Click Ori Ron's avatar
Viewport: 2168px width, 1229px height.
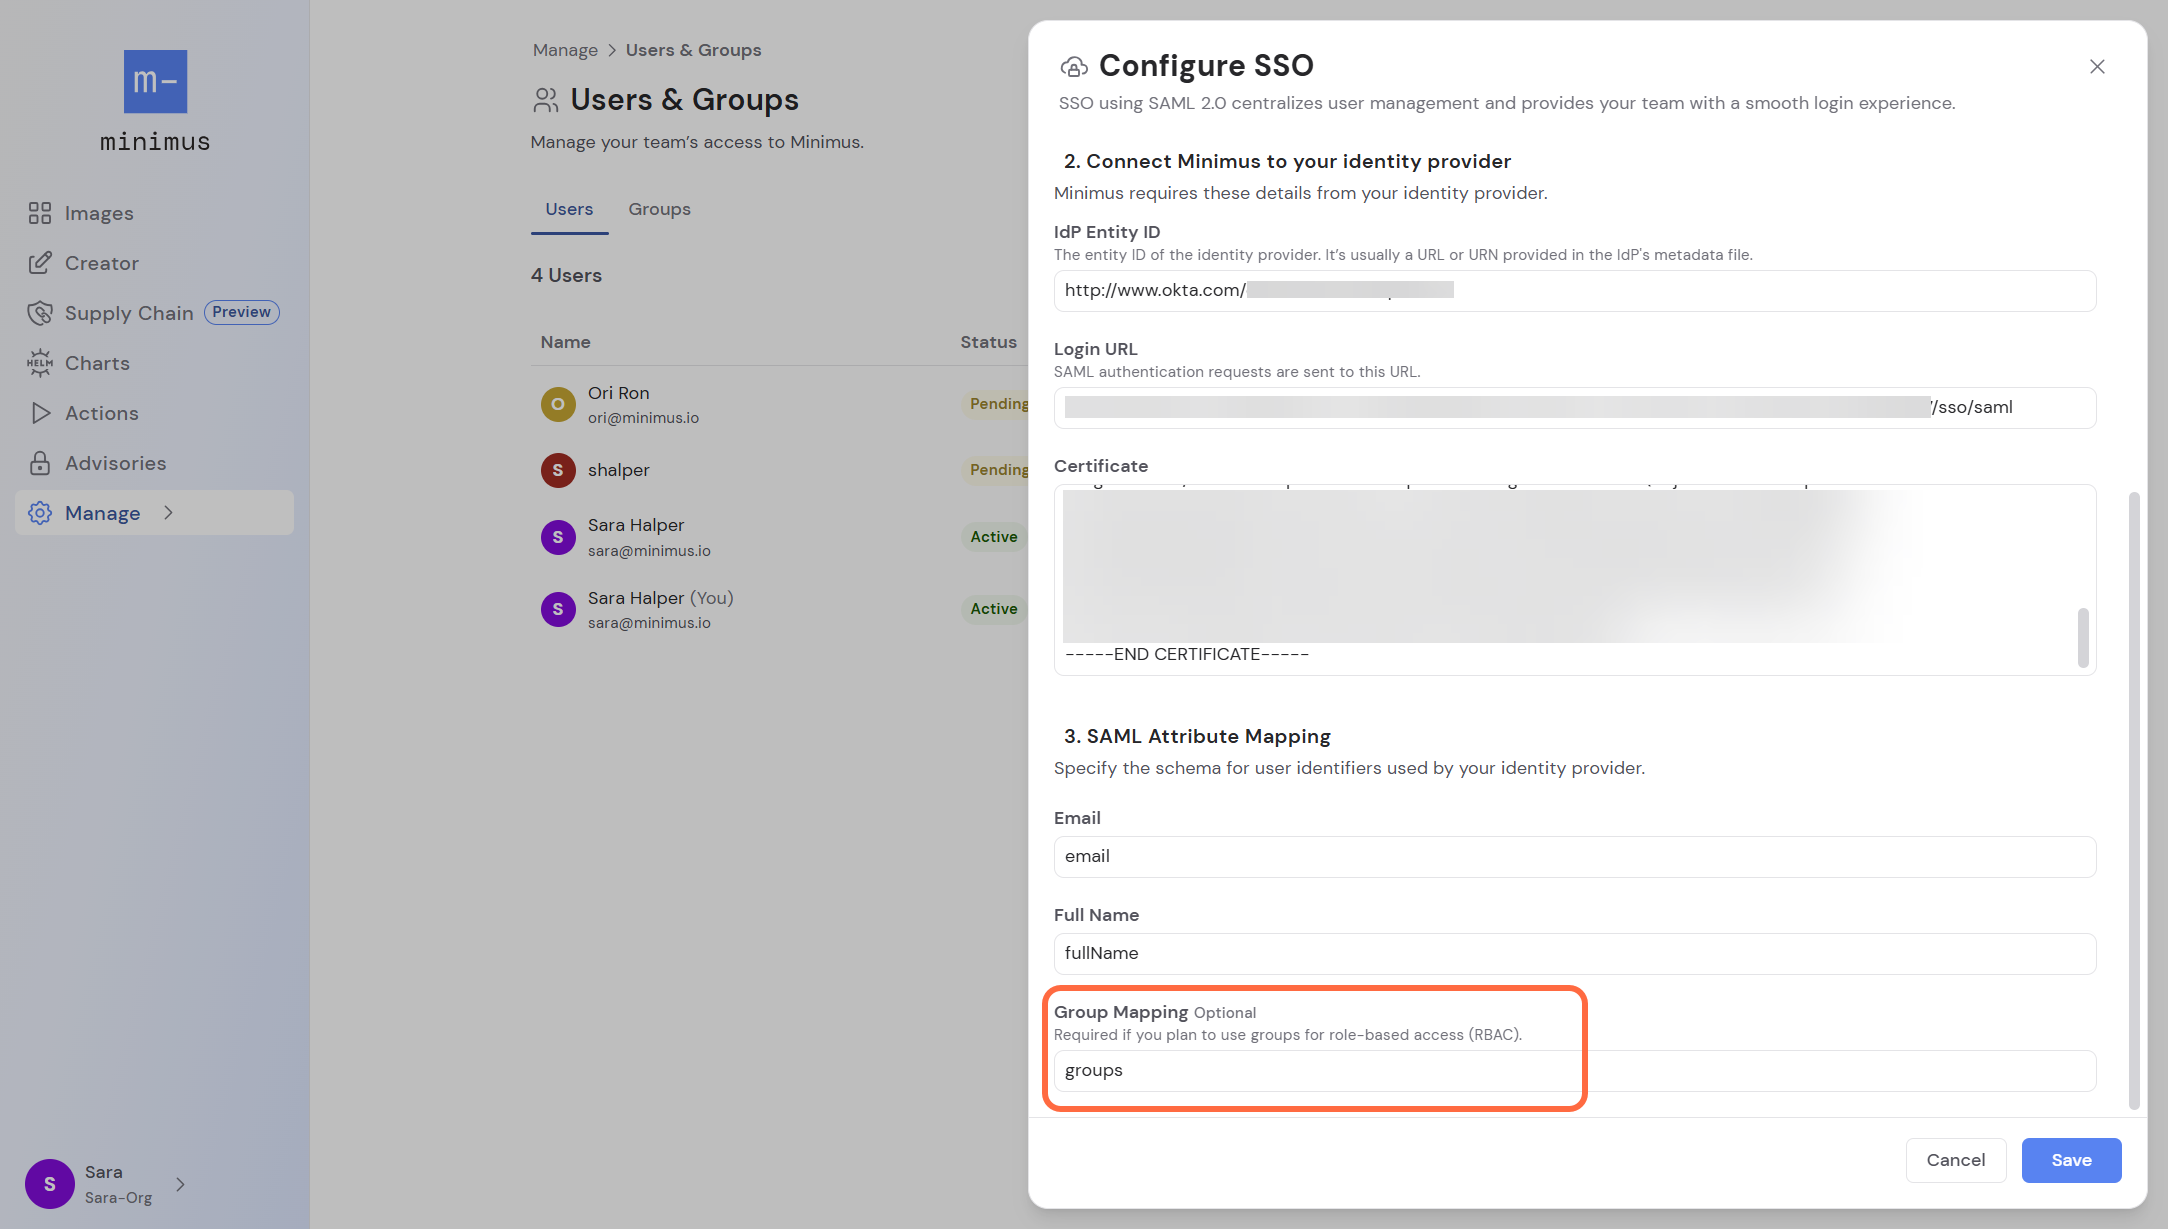point(557,404)
